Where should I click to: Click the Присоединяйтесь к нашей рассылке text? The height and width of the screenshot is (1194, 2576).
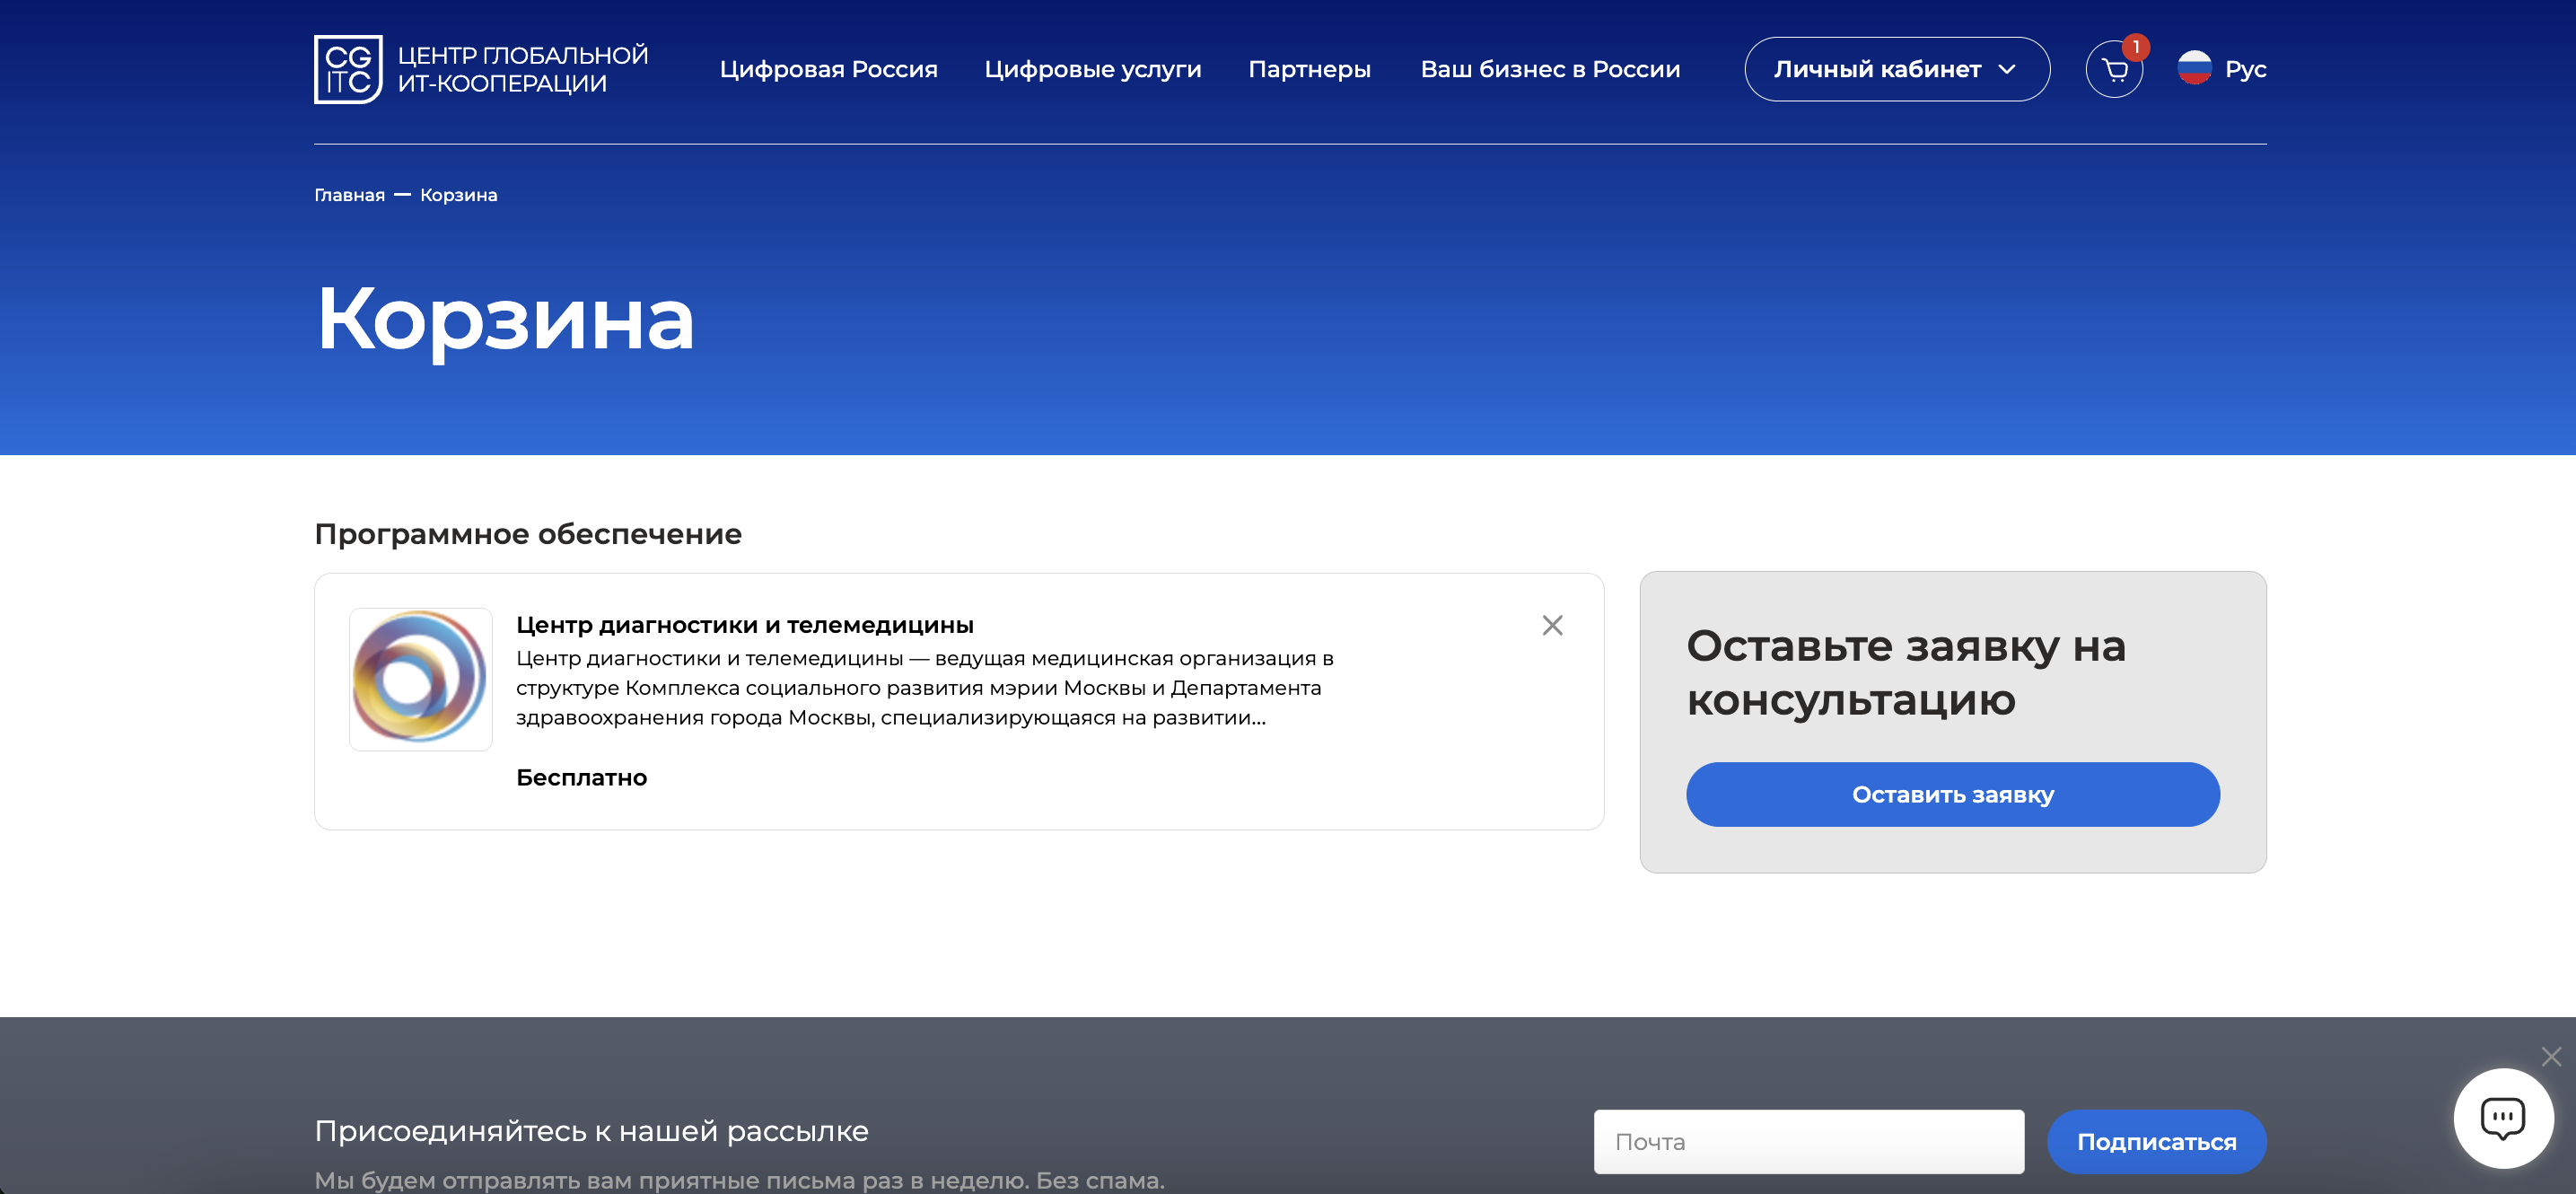591,1131
